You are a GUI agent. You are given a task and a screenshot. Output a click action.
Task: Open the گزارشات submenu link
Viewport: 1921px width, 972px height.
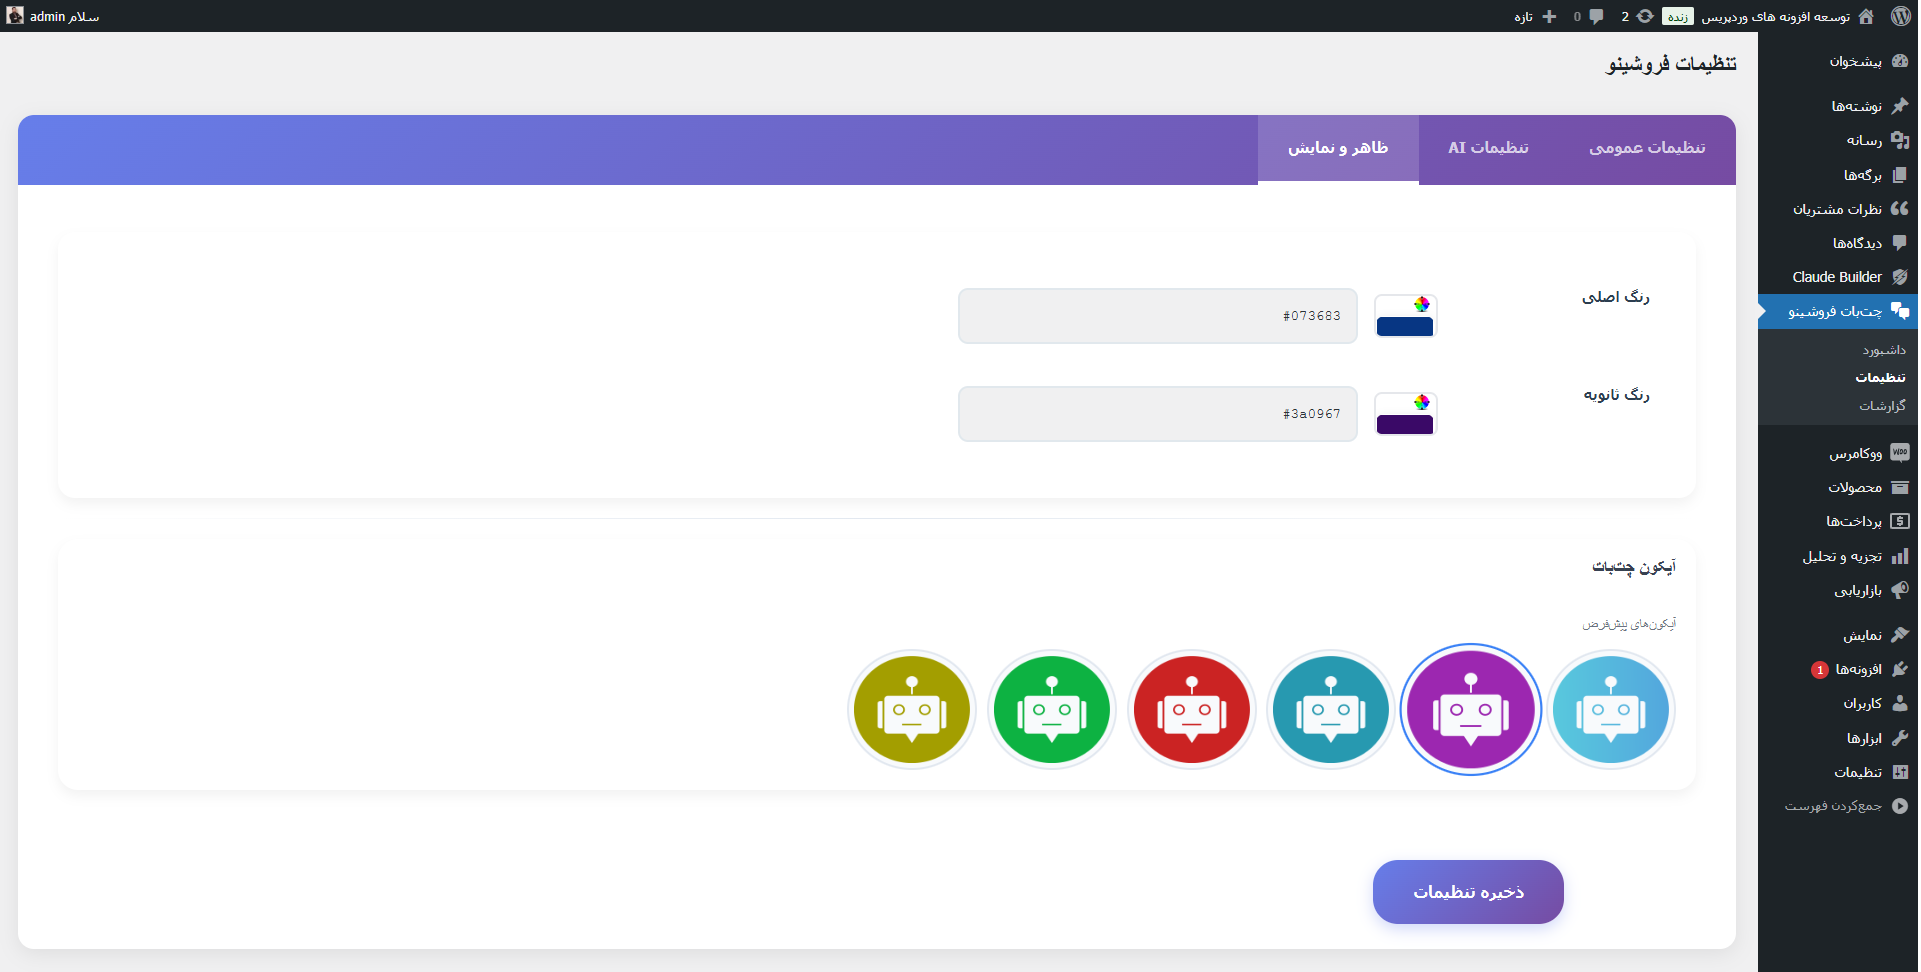[1882, 406]
